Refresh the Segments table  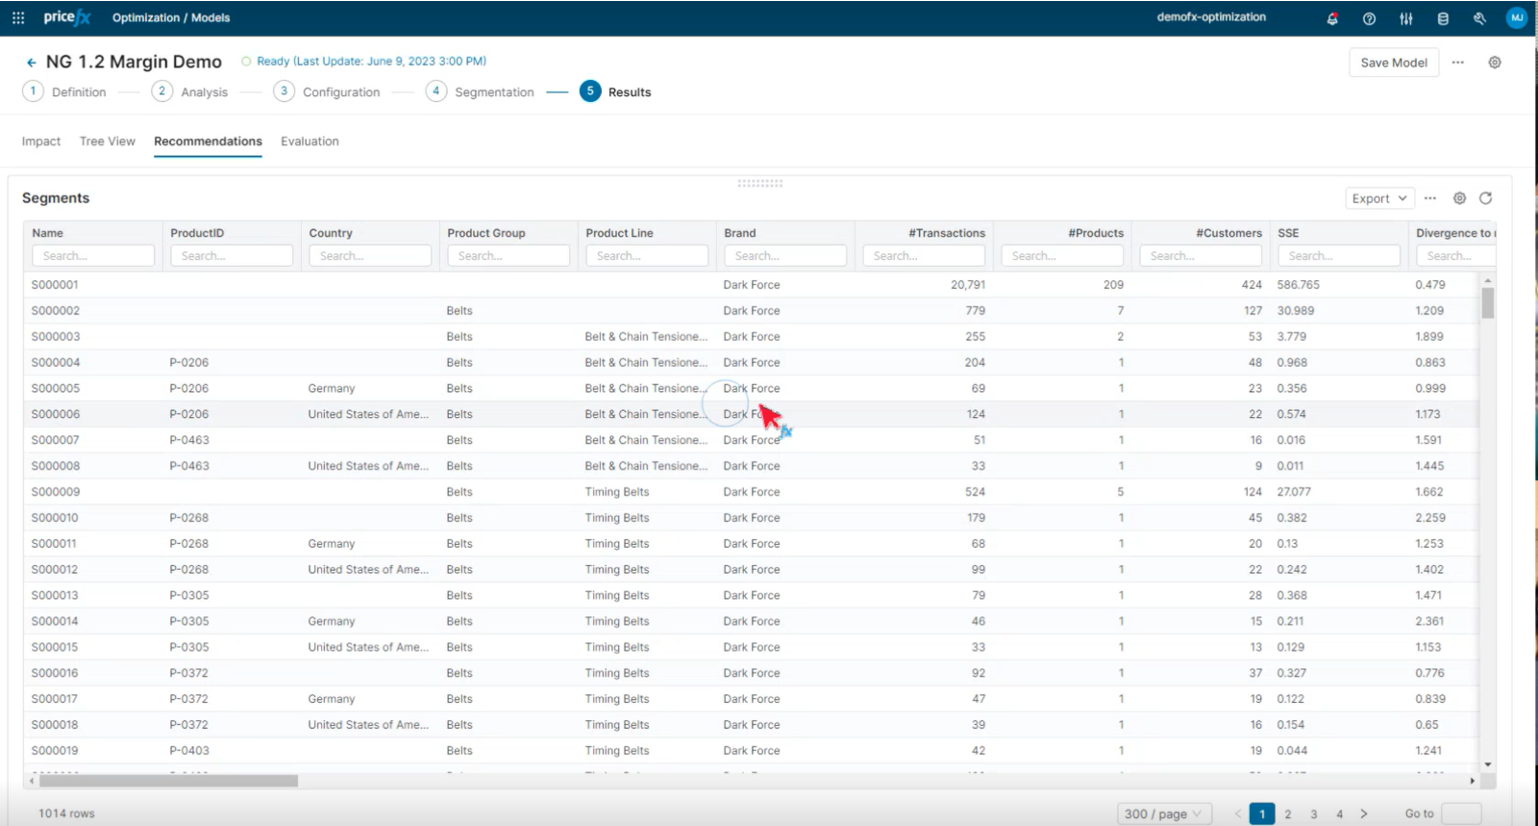1485,198
